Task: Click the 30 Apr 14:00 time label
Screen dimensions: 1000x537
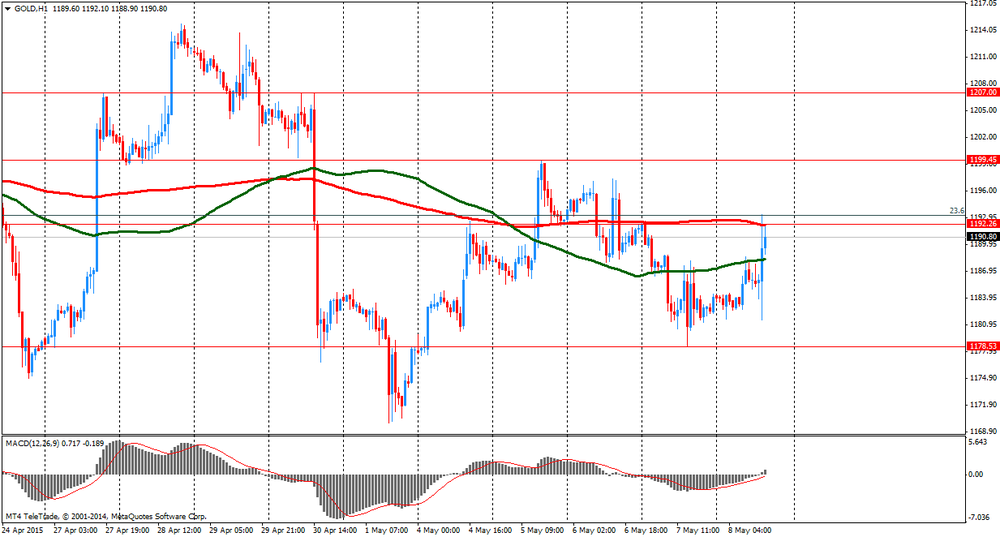Action: (x=335, y=530)
